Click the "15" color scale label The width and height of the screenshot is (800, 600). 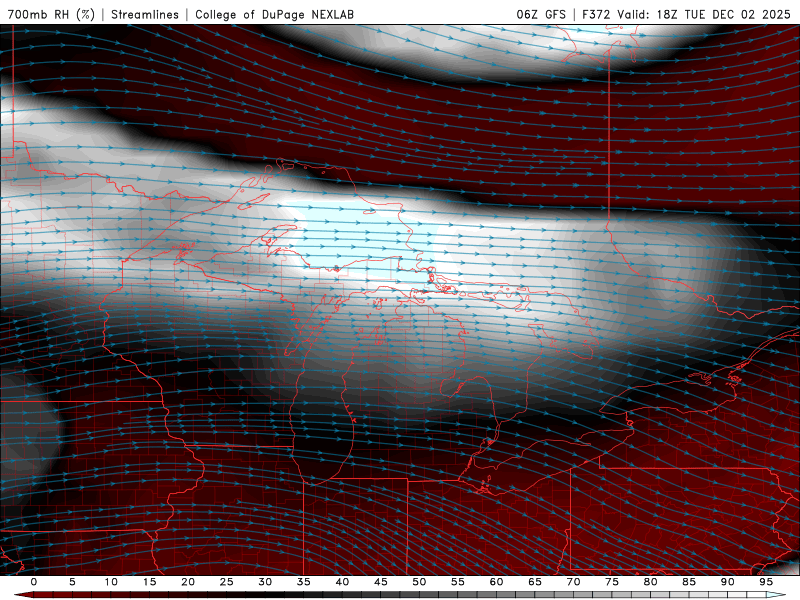coord(149,582)
